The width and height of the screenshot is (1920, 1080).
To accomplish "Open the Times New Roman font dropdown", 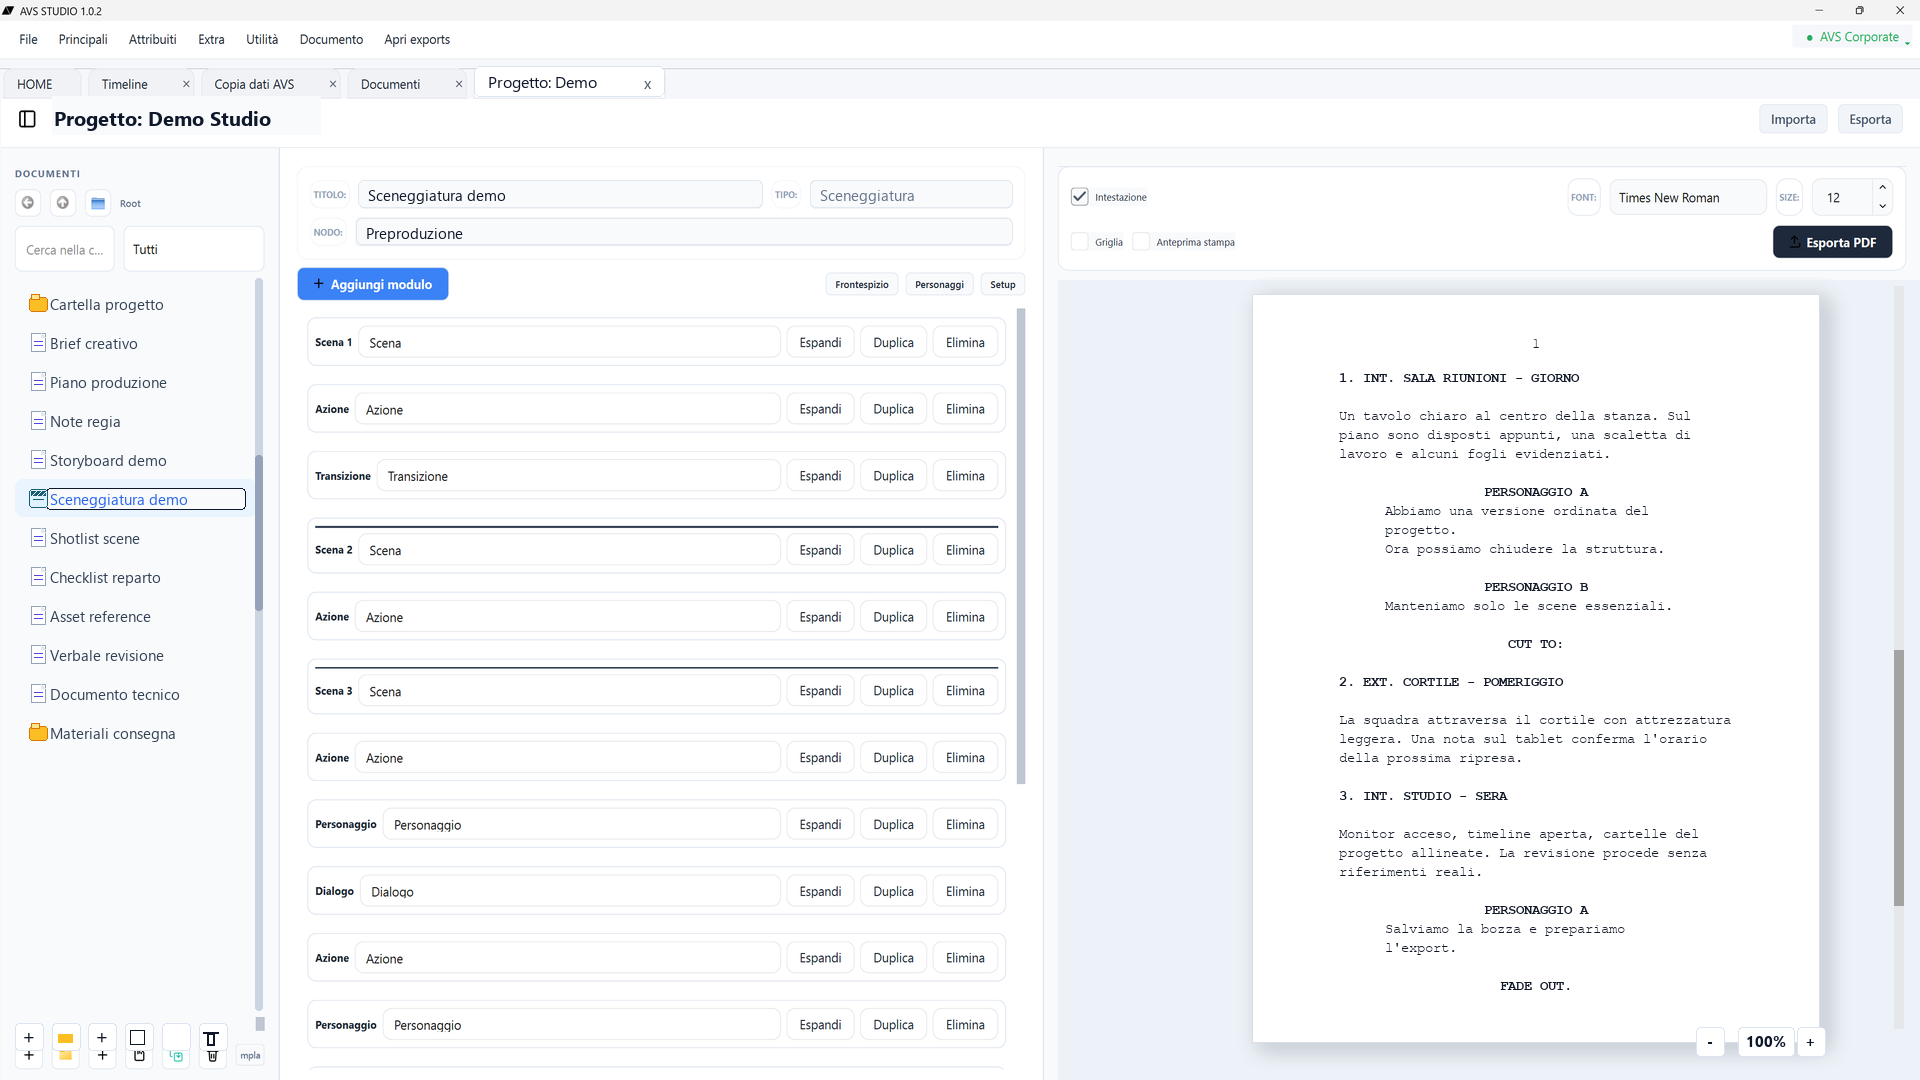I will [1688, 197].
